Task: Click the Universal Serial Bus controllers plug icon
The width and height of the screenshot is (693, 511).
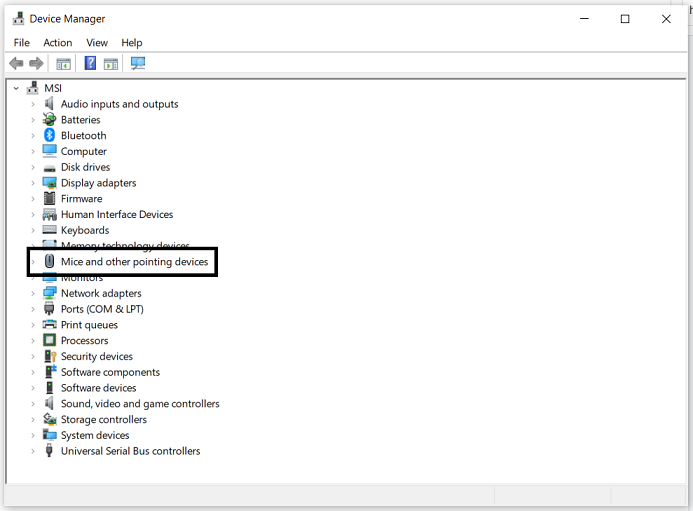Action: (50, 451)
